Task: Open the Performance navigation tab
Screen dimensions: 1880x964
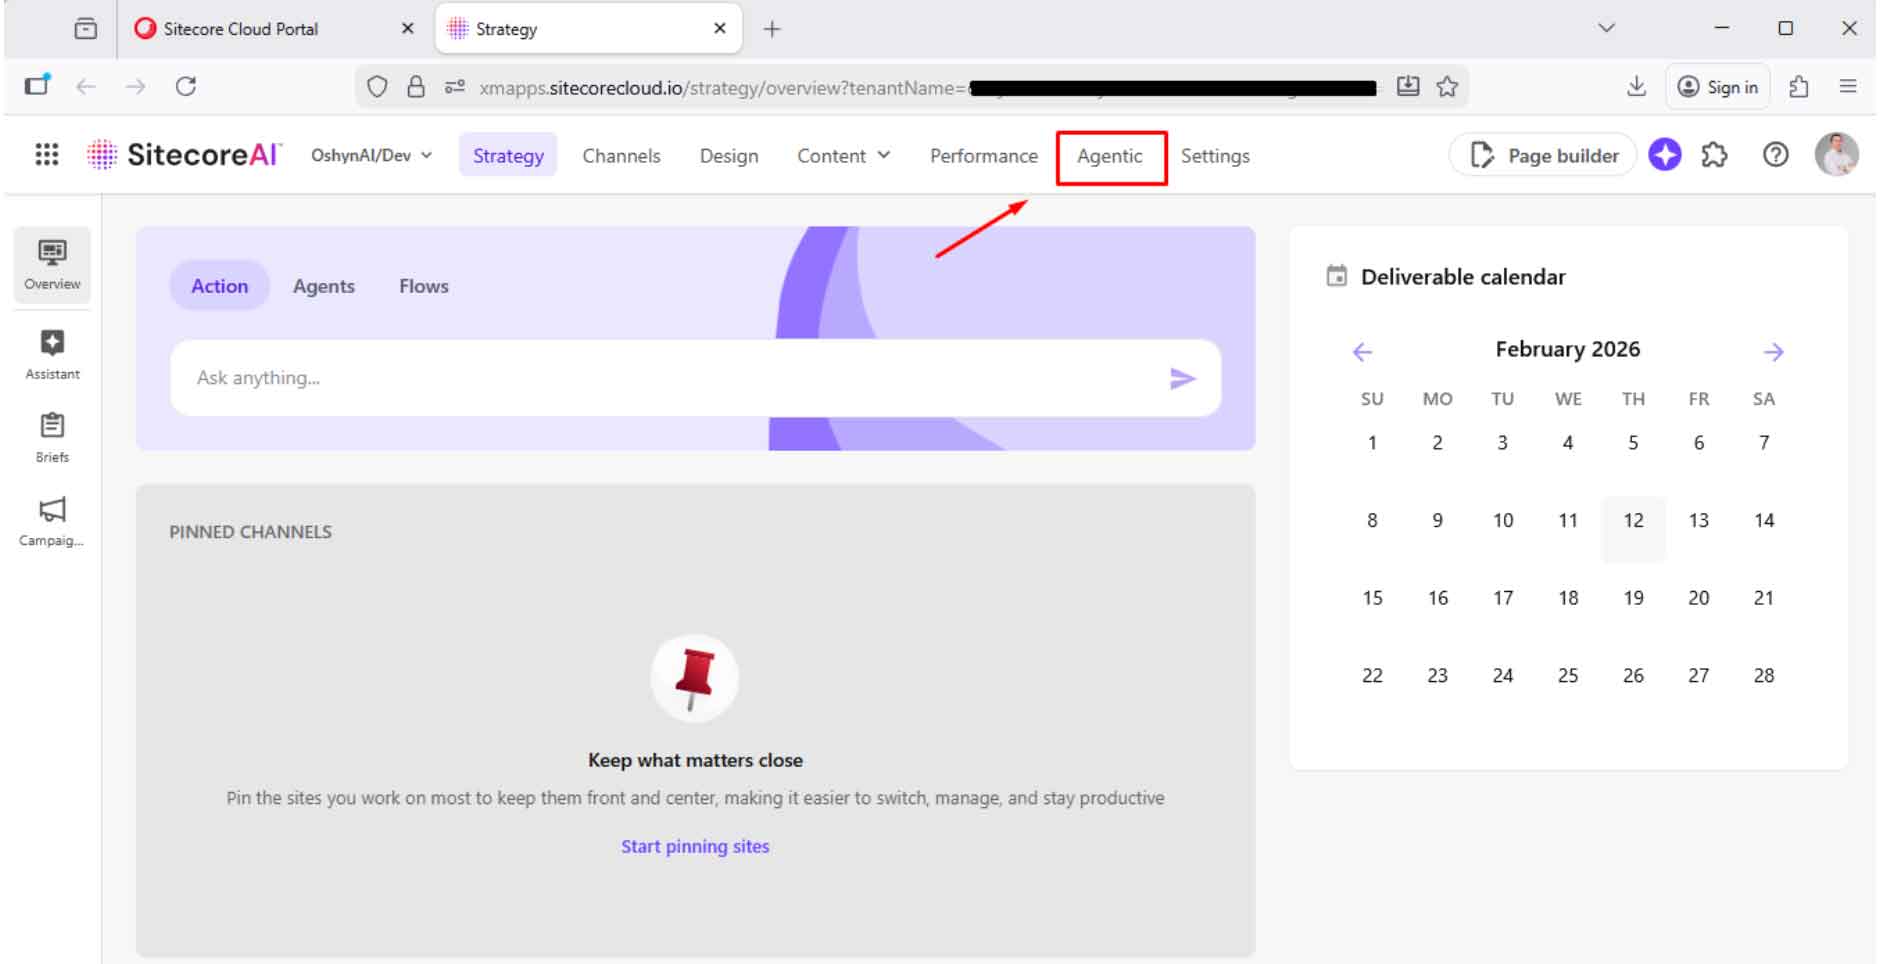Action: (x=984, y=156)
